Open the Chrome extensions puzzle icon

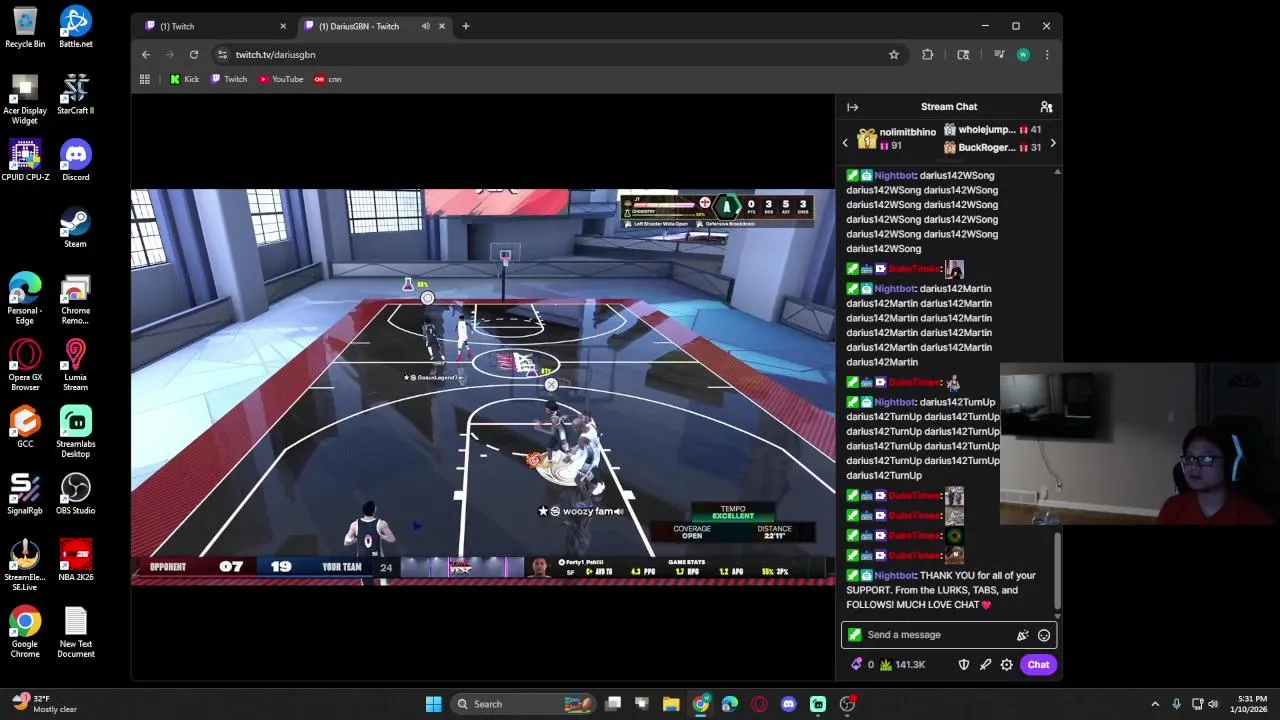pyautogui.click(x=928, y=55)
